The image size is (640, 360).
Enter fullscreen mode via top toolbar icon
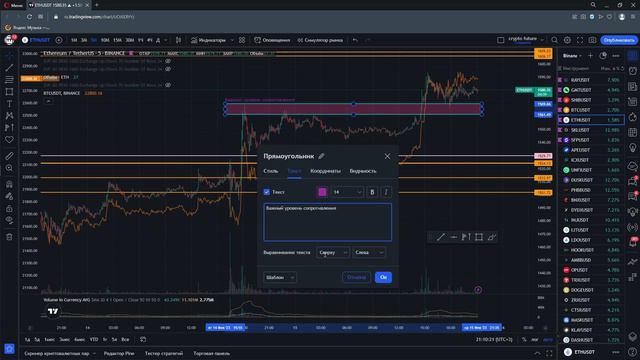coord(580,40)
